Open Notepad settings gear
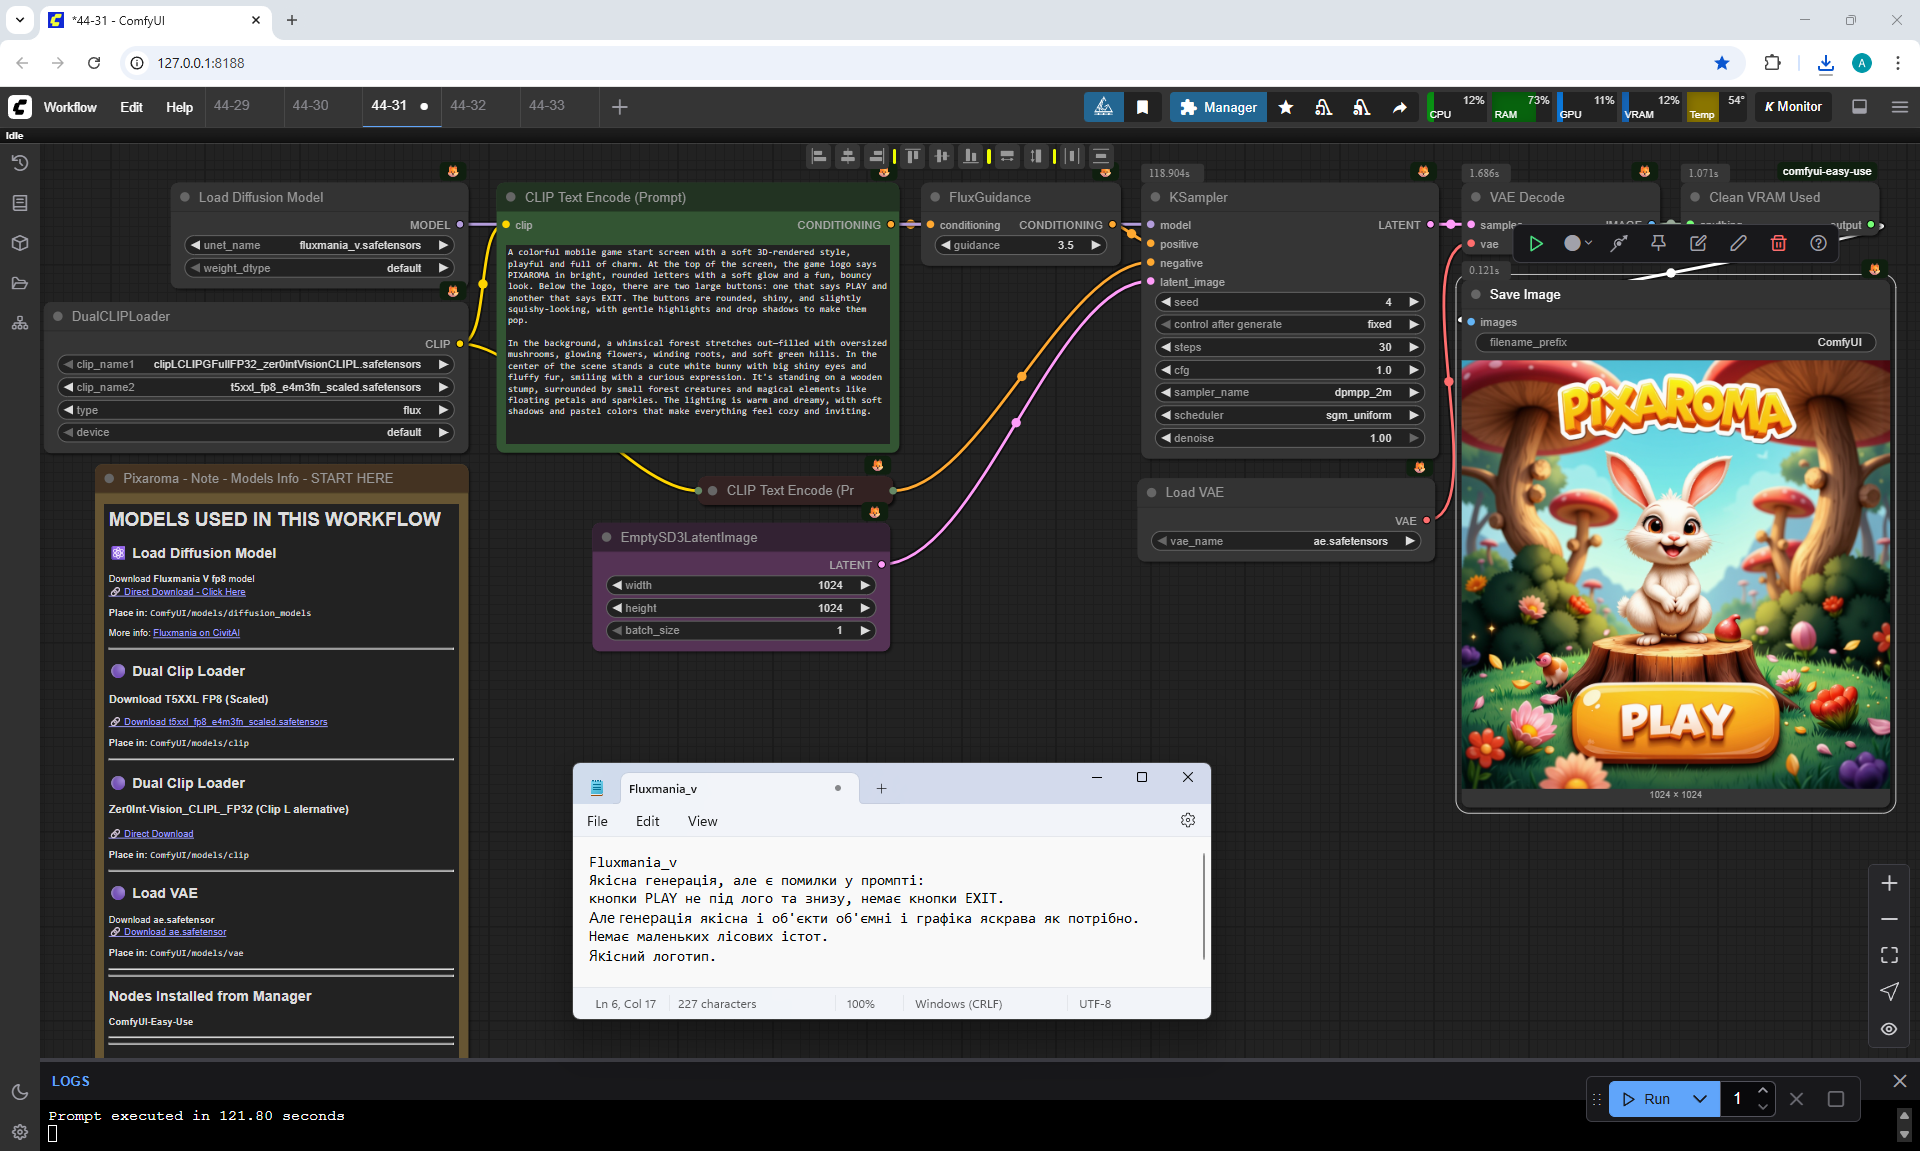 click(1187, 820)
